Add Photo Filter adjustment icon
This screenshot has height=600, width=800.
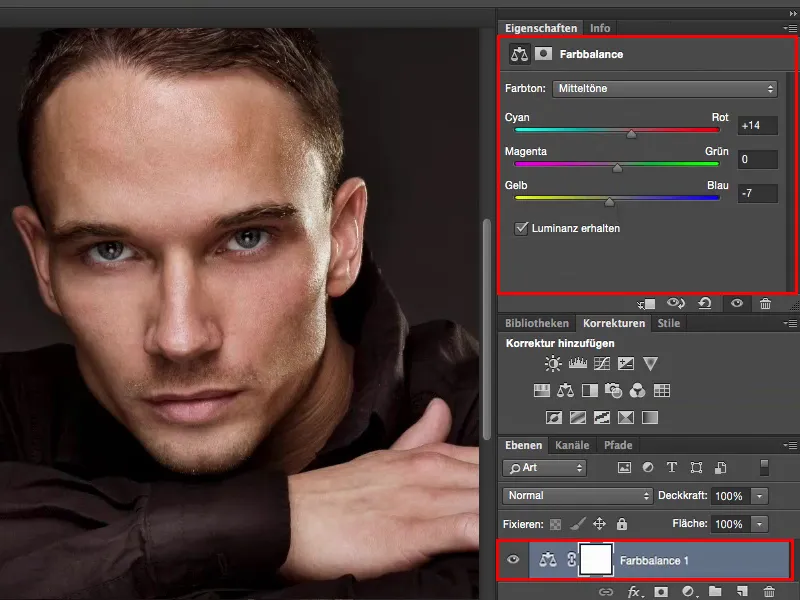(x=613, y=391)
